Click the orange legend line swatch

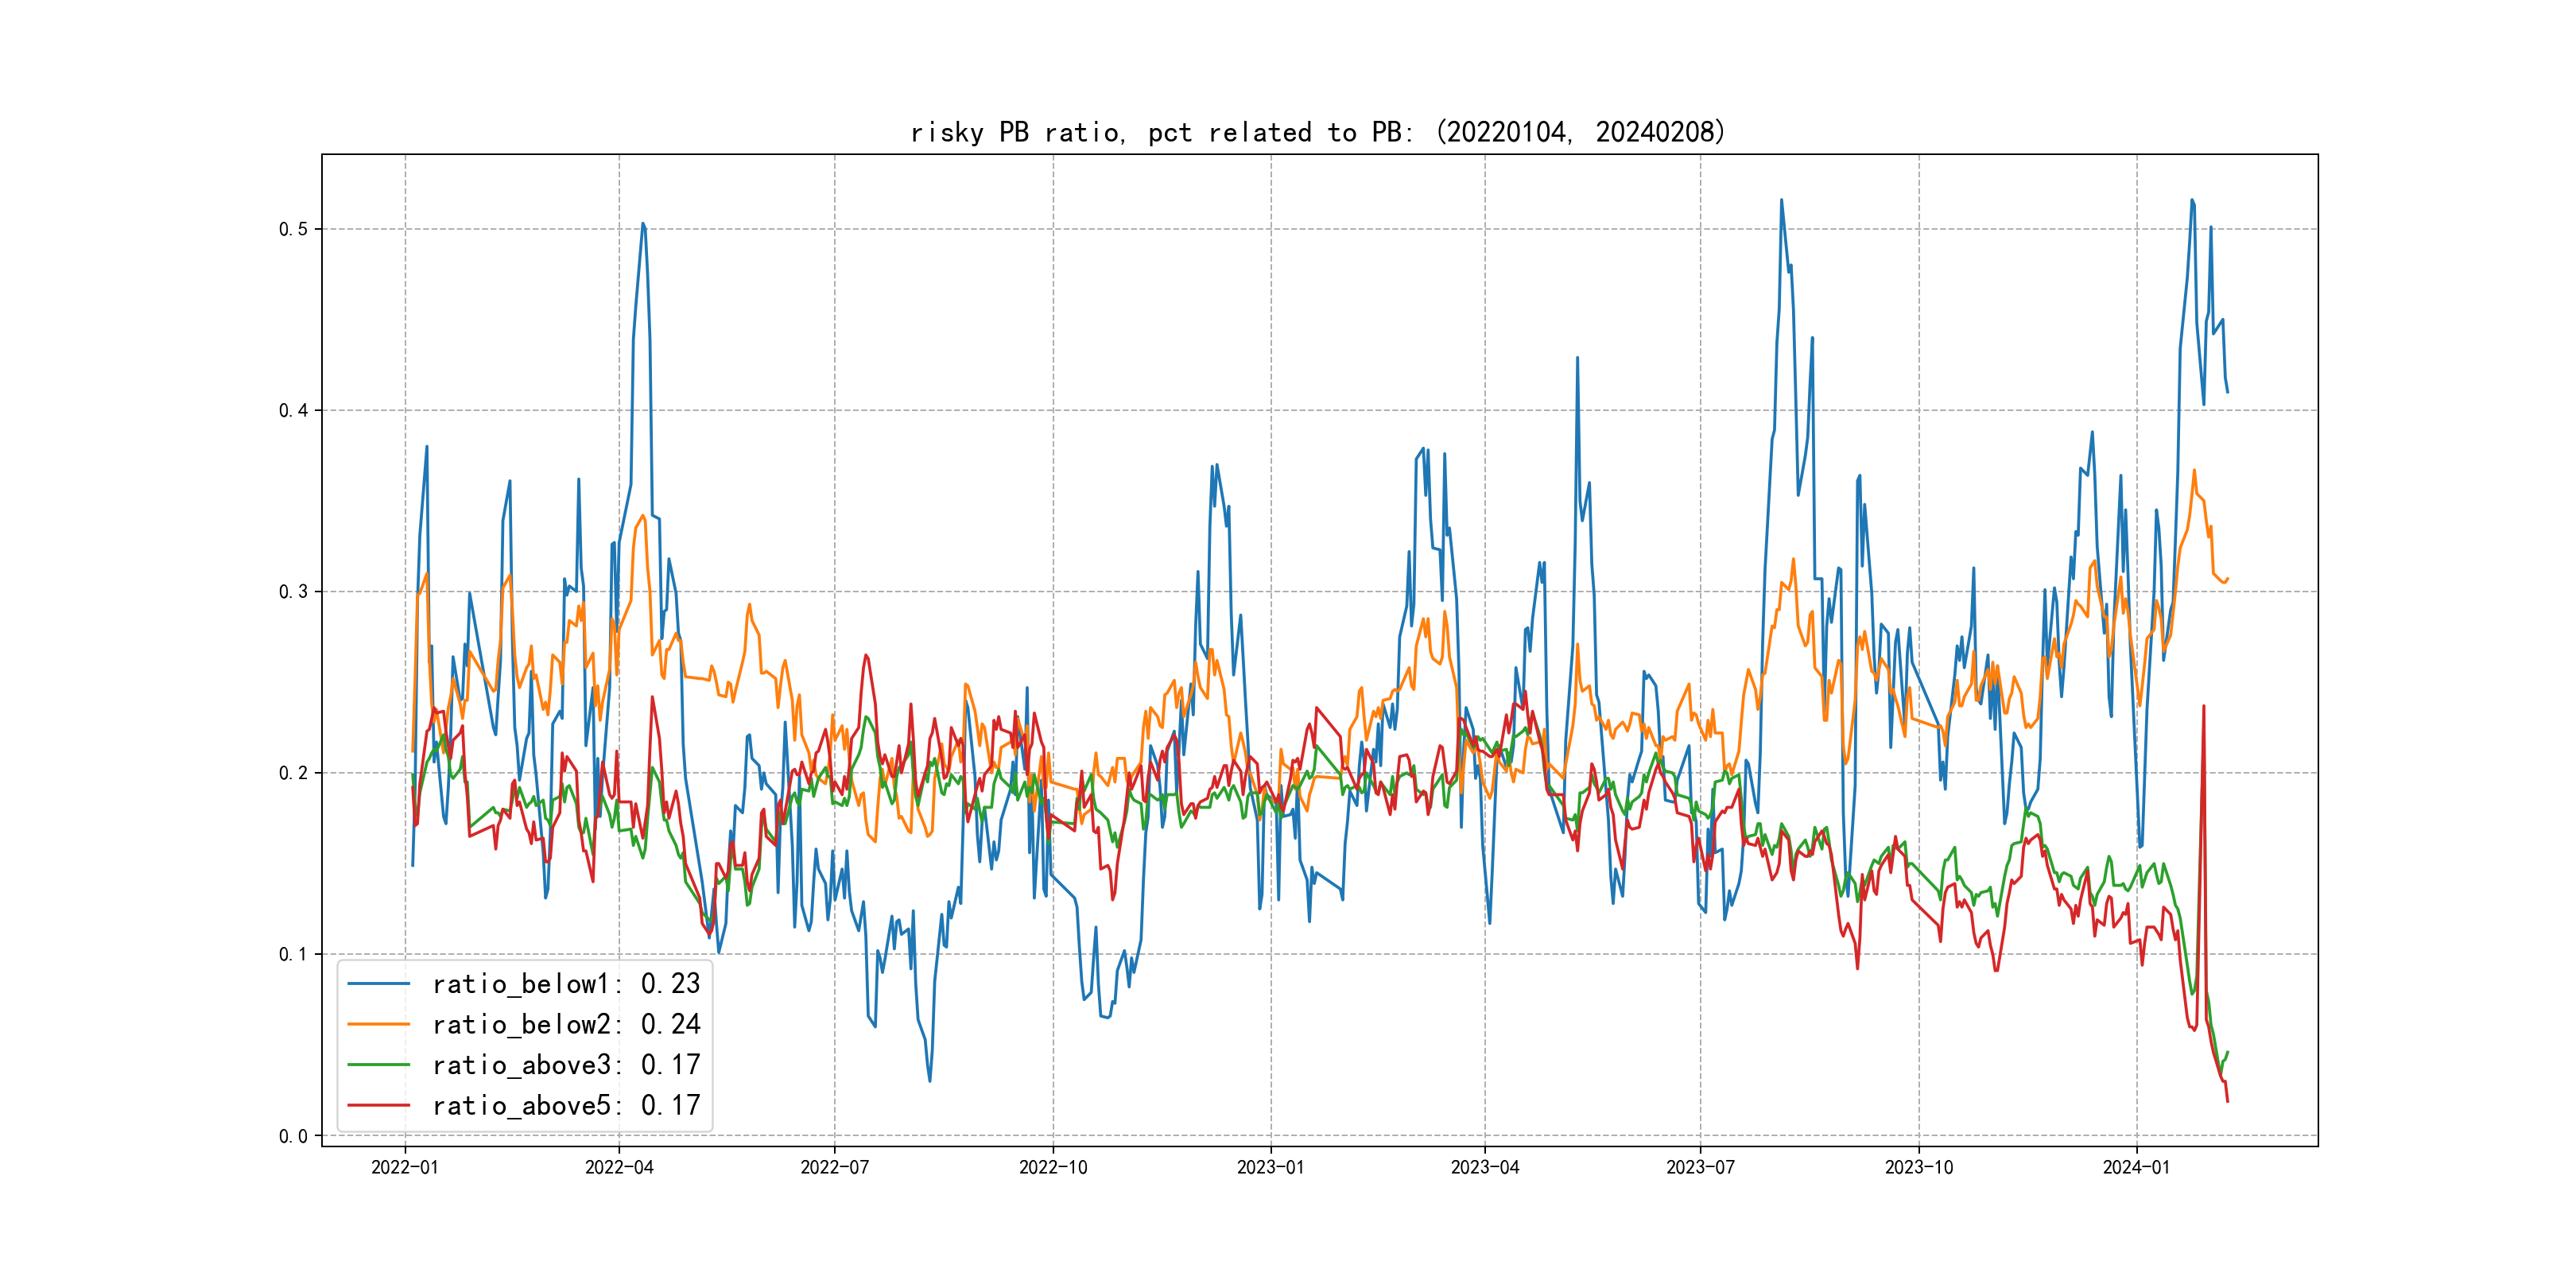point(378,1024)
